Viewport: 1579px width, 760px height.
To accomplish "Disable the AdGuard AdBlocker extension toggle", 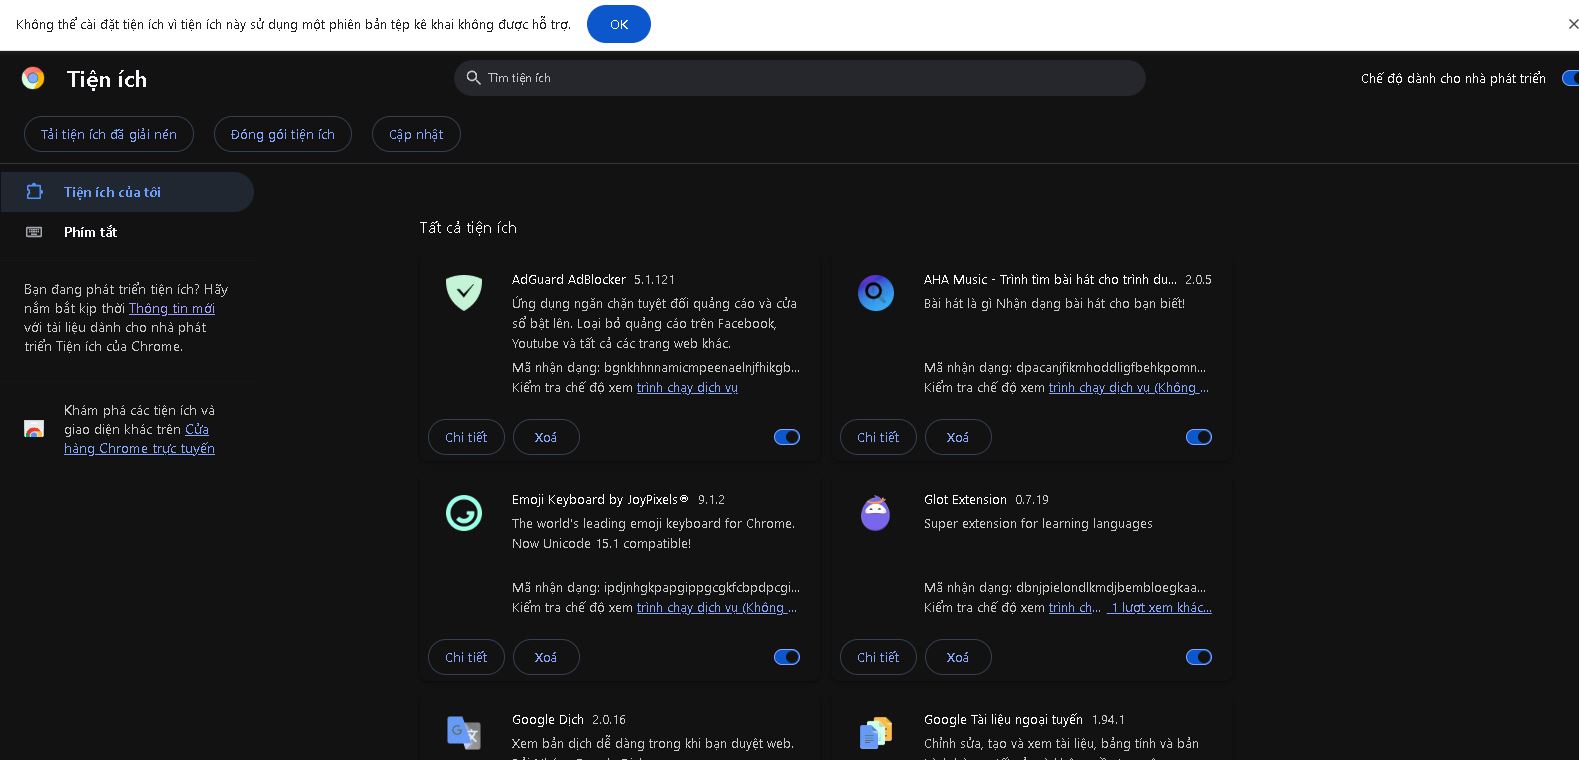I will point(787,437).
